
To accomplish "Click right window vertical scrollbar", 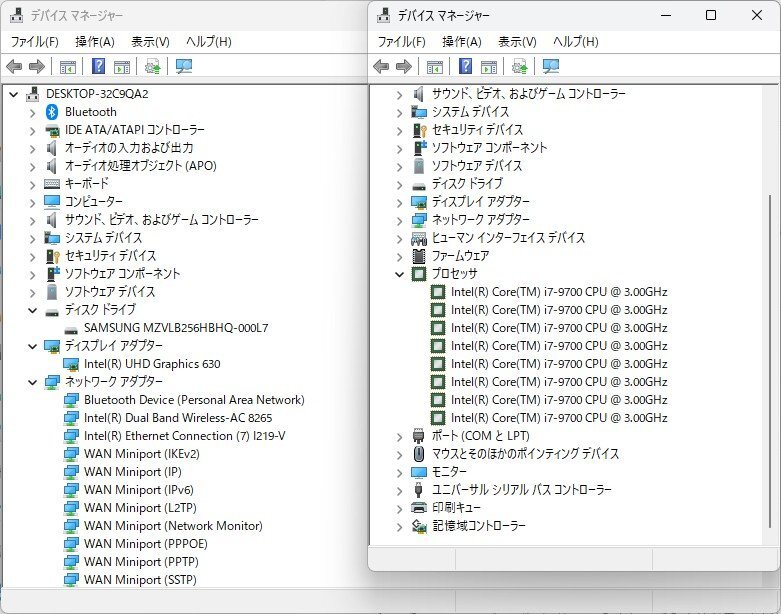I will (x=770, y=362).
